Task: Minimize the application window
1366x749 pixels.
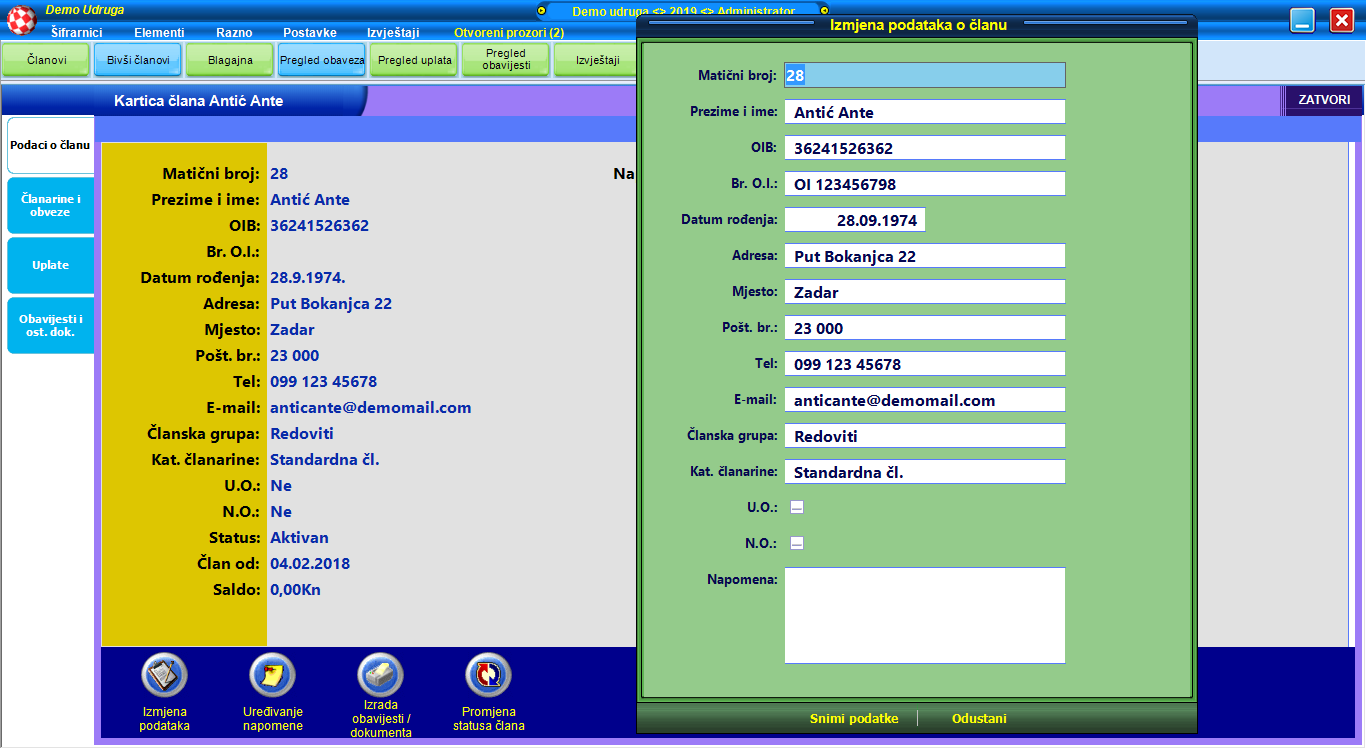Action: (1302, 20)
